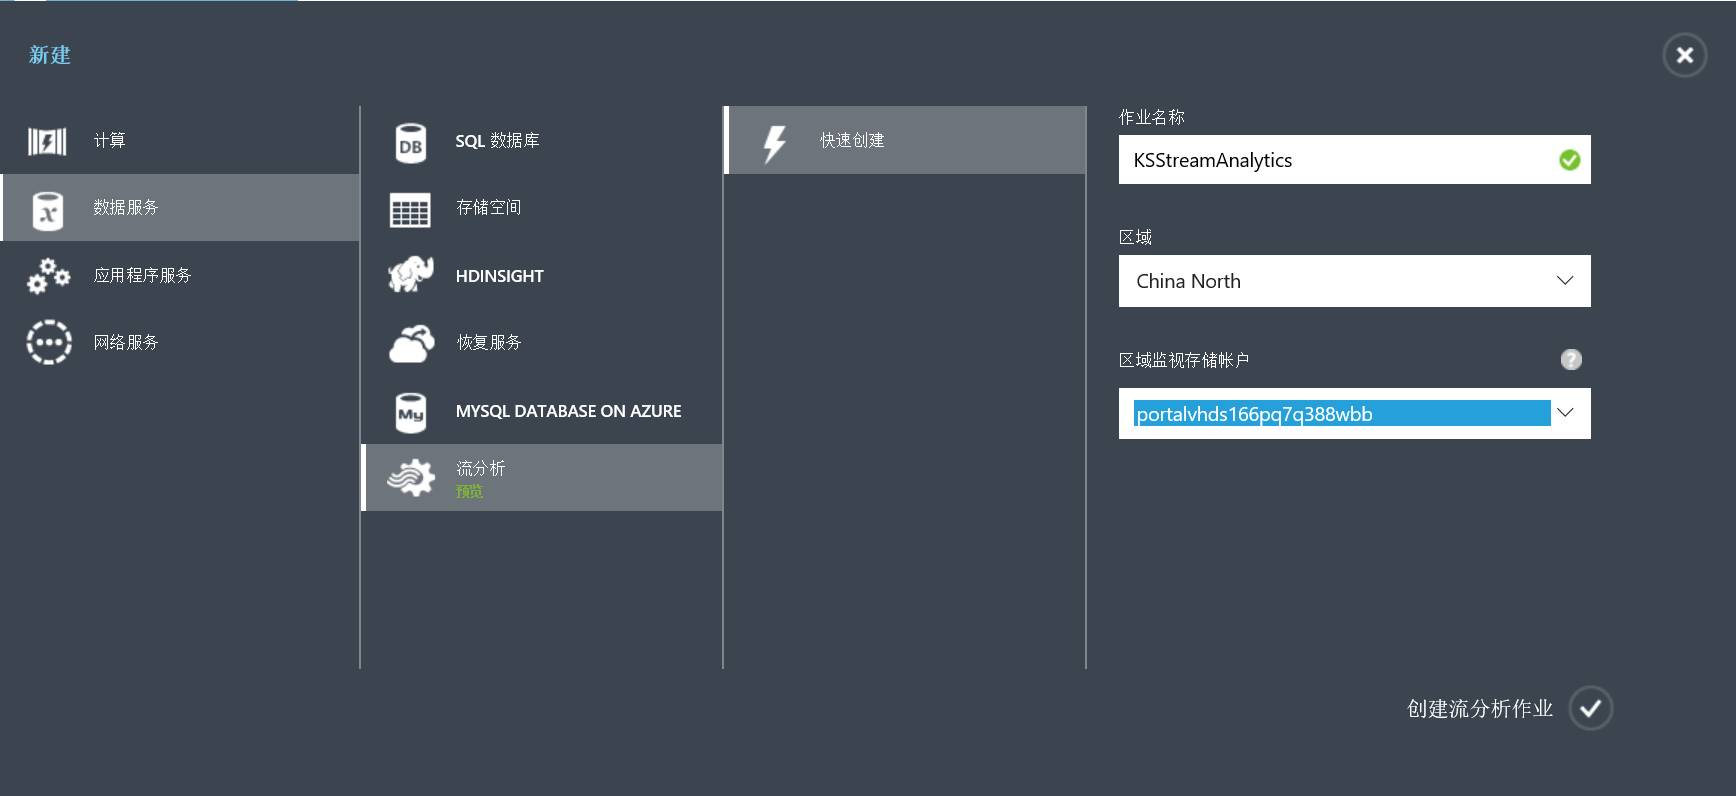Viewport: 1736px width, 796px height.
Task: Close the 新建 dialog with the X button
Action: click(1685, 55)
